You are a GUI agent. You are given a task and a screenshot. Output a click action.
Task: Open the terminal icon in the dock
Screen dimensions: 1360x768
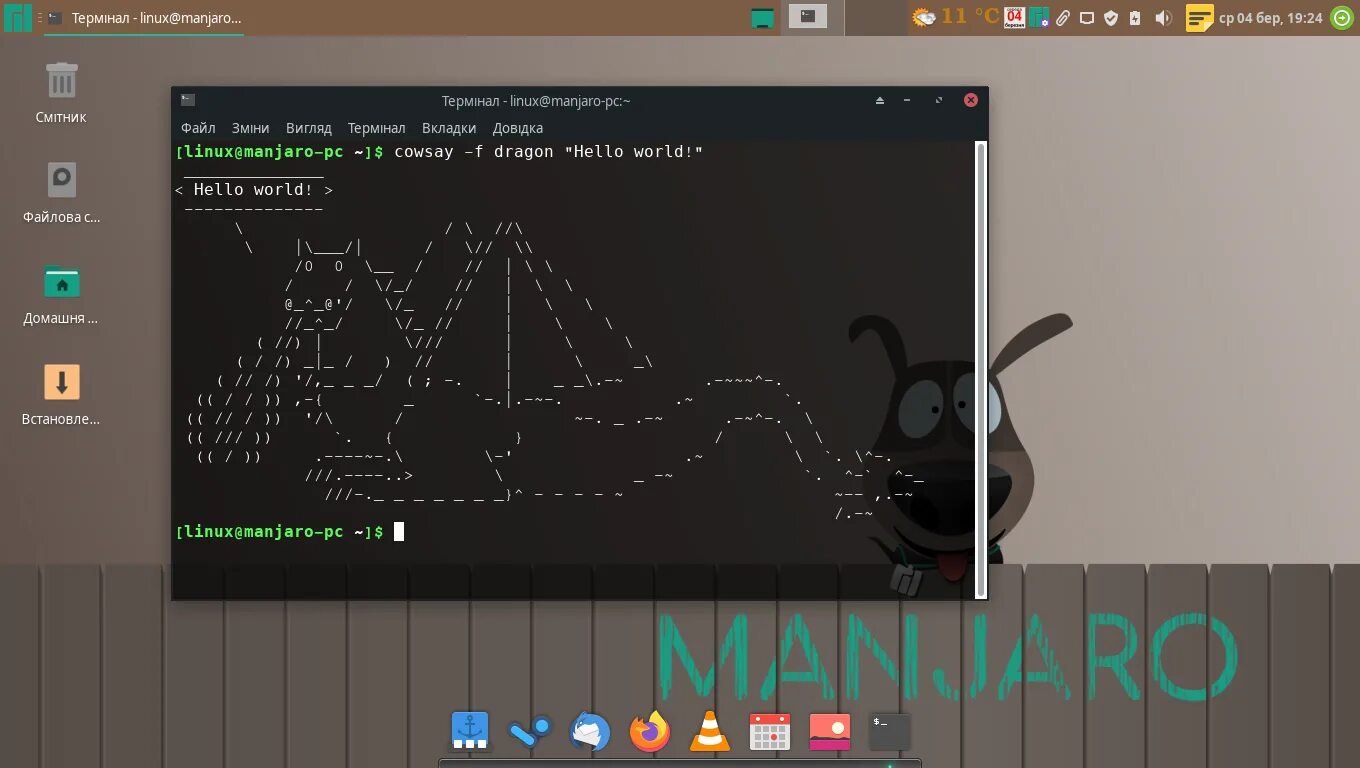(890, 732)
